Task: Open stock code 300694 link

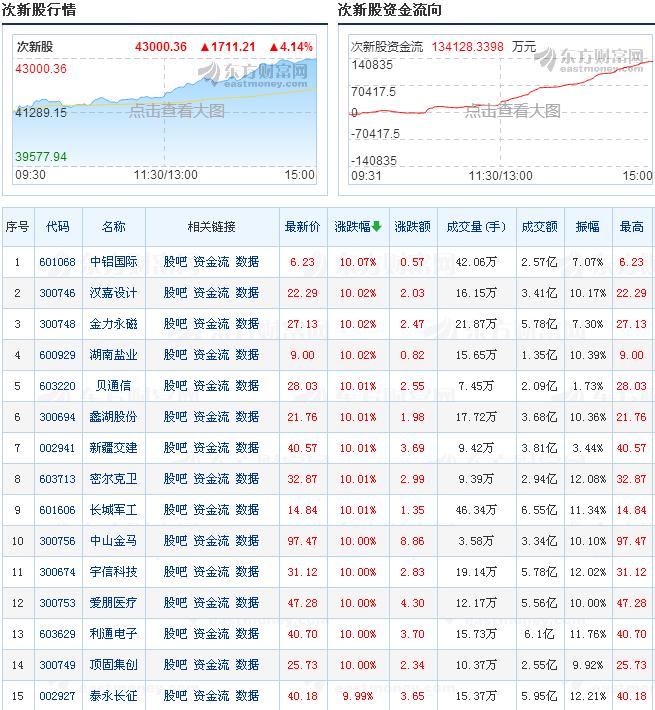Action: [x=57, y=417]
